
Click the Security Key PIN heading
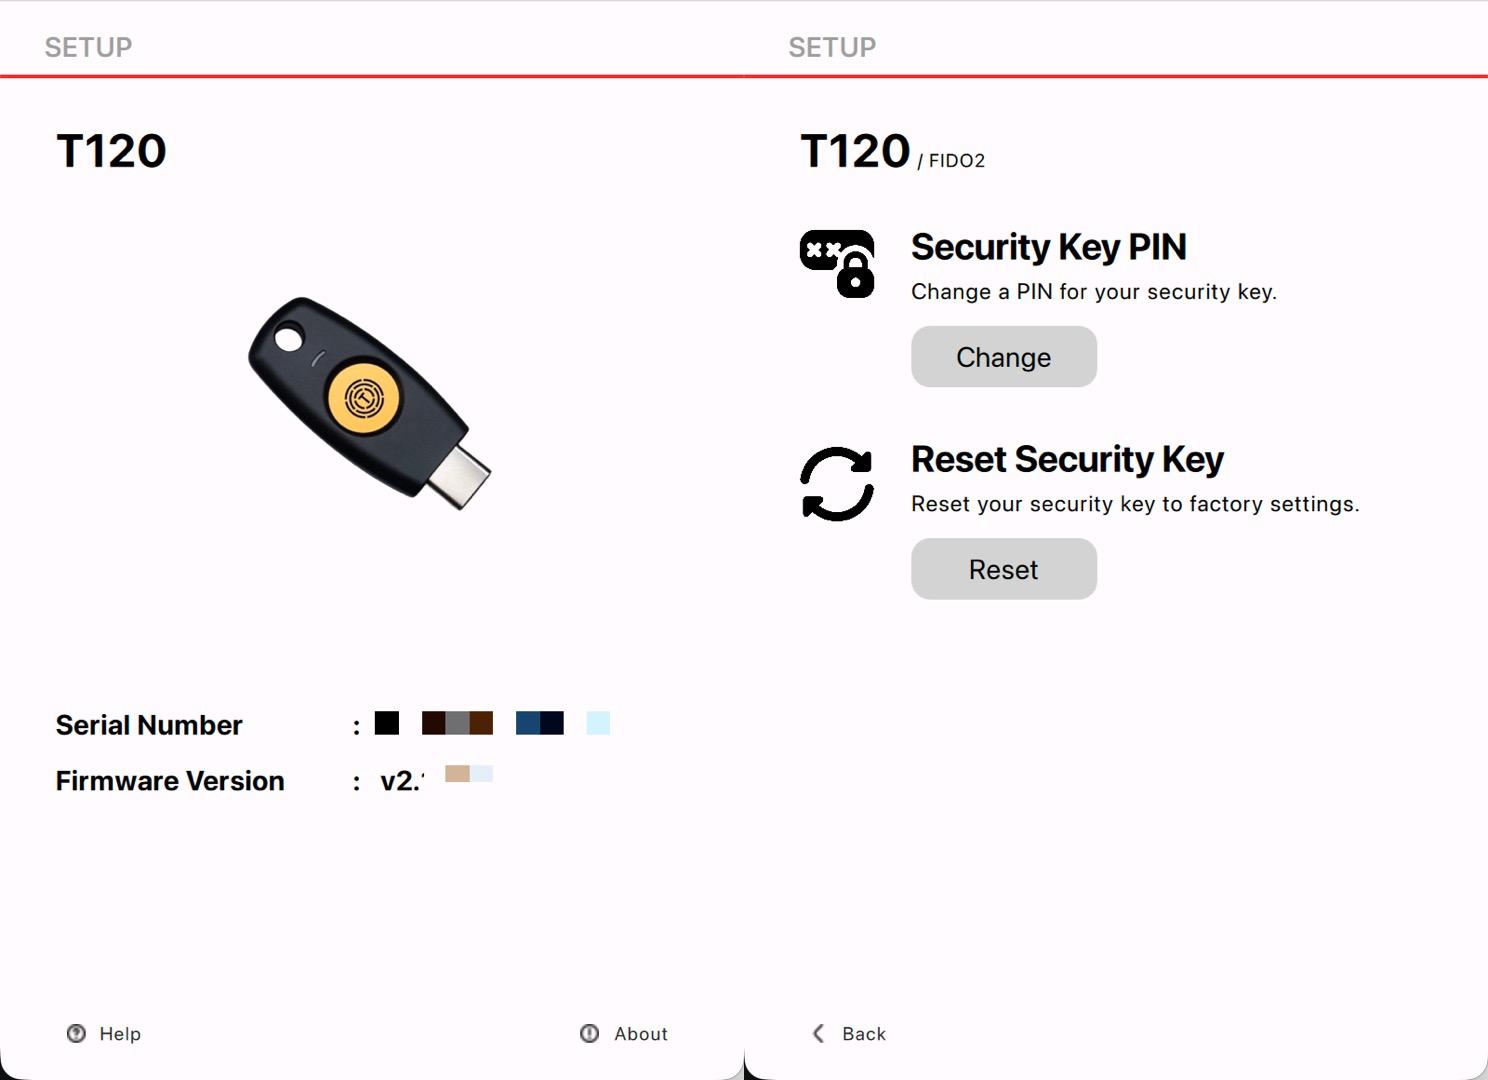pos(1048,247)
